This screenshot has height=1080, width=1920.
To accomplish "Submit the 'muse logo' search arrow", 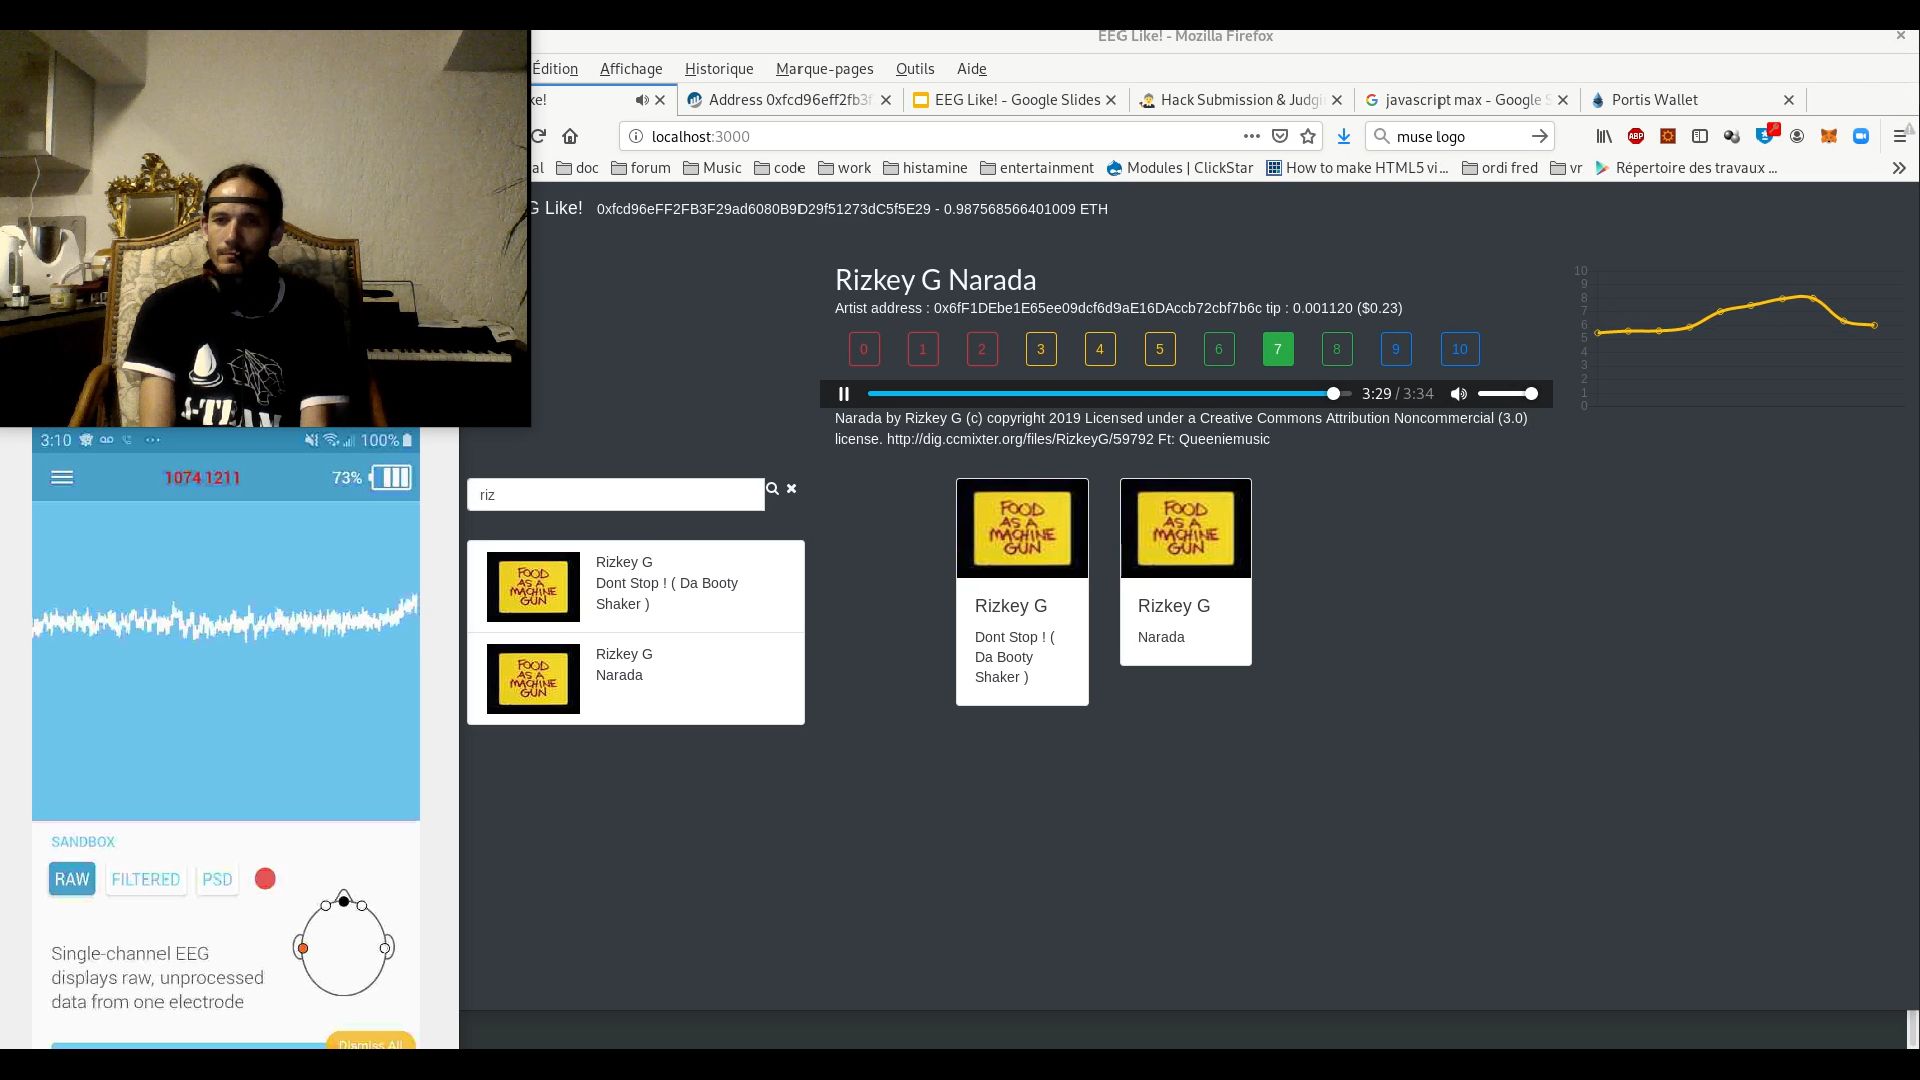I will (x=1540, y=136).
